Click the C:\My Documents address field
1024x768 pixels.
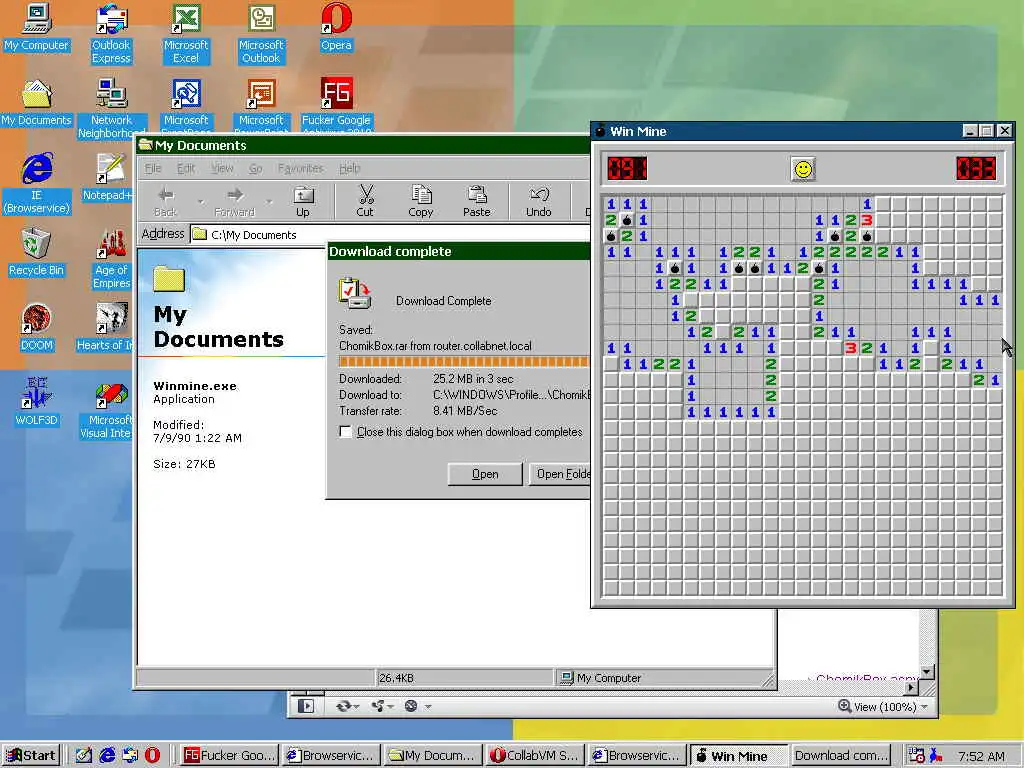[x=391, y=234]
